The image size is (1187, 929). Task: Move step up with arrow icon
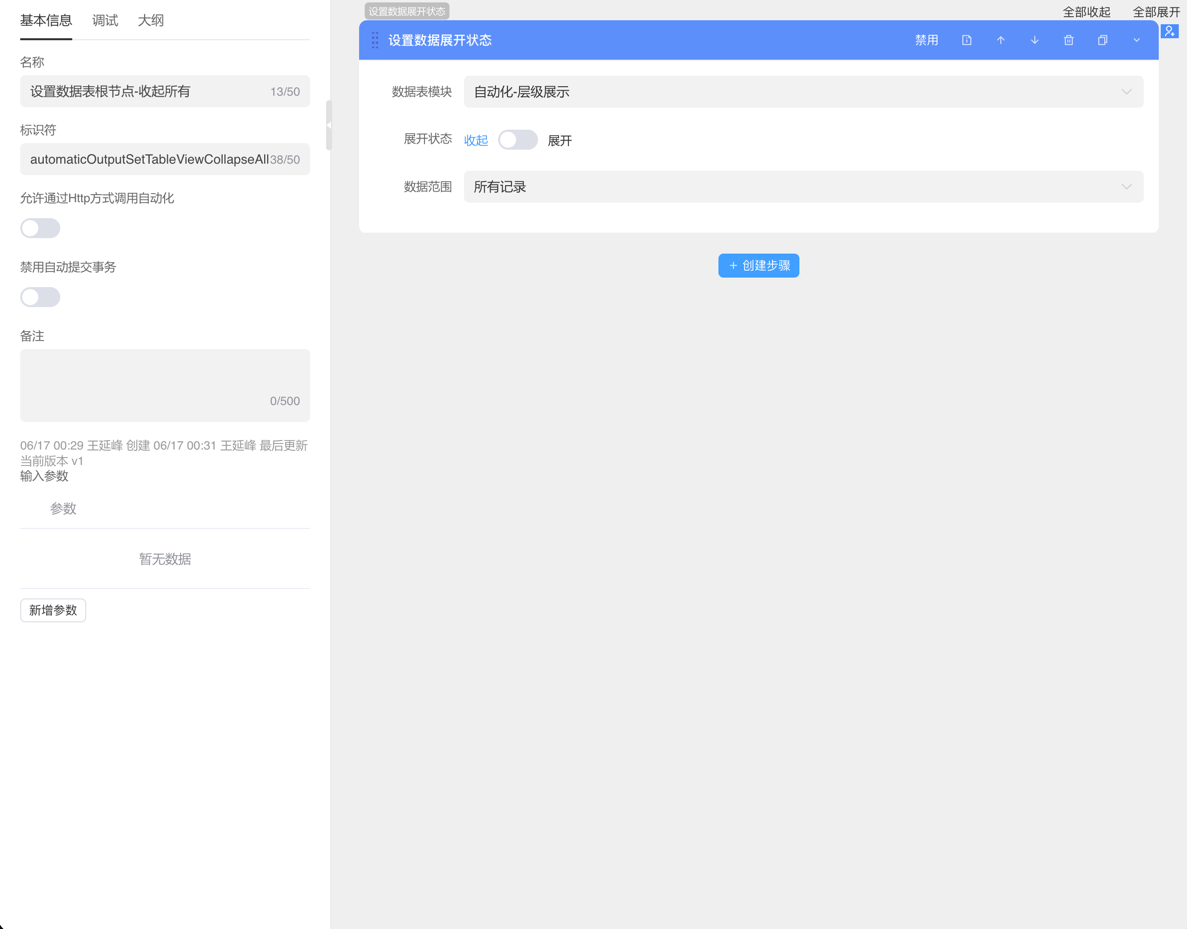coord(1000,40)
